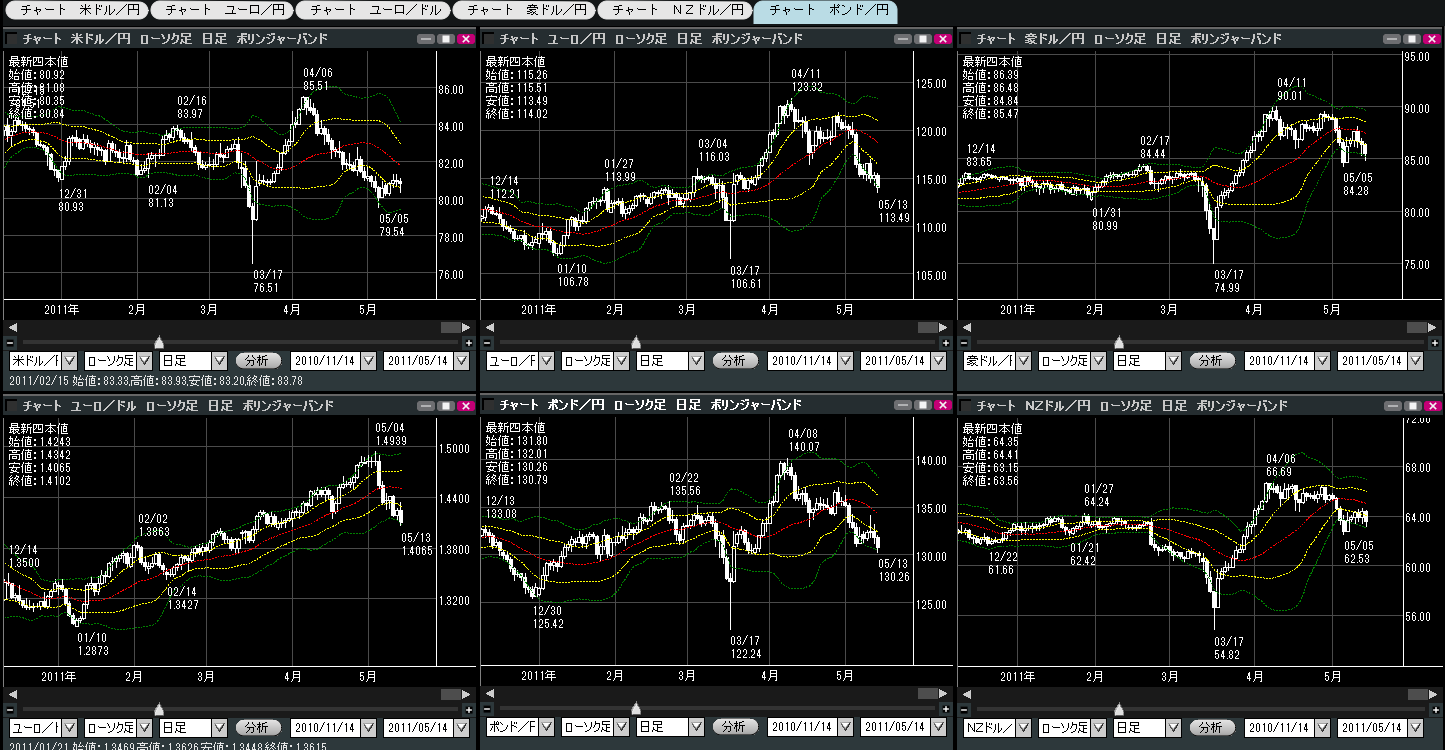This screenshot has width=1445, height=750.
Task: Click the right scroll arrow in ポンド/円 chart
Action: point(945,694)
